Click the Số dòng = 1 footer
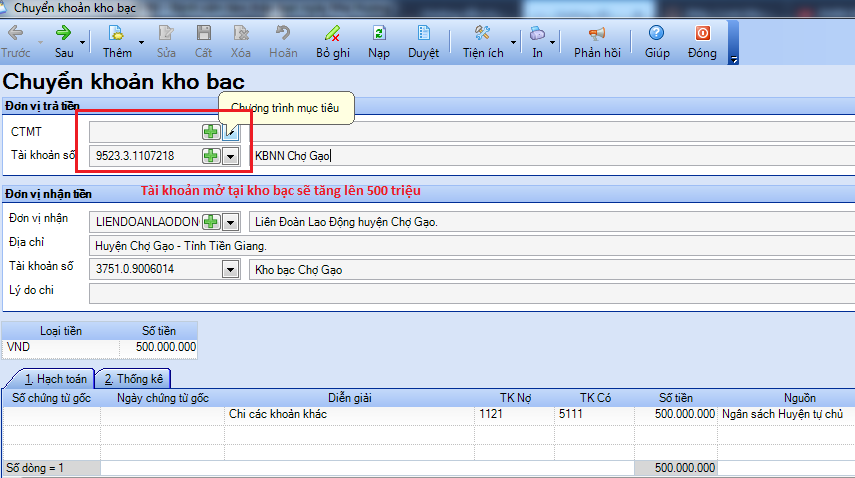The width and height of the screenshot is (855, 478). pyautogui.click(x=52, y=468)
